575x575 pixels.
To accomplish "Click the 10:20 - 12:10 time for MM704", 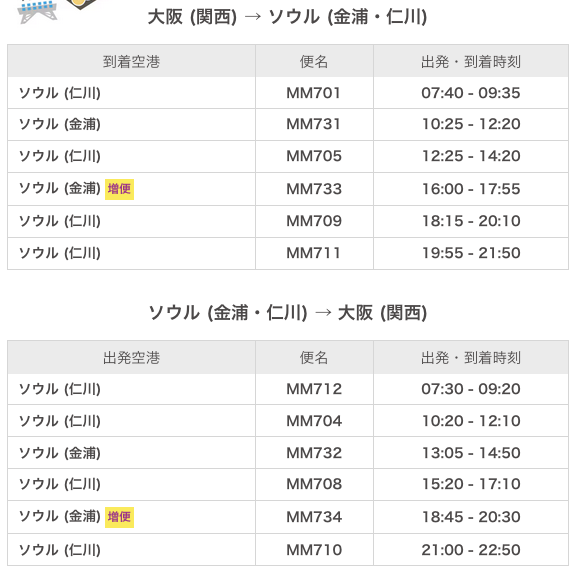I will coord(470,421).
